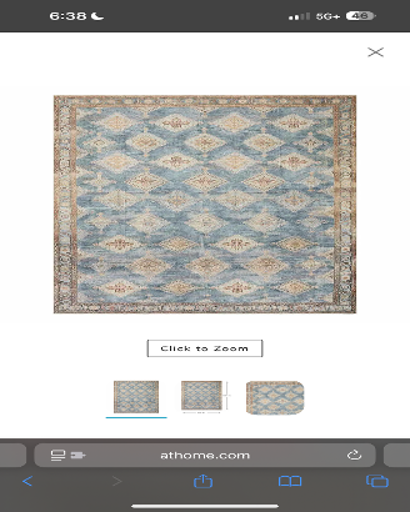The image size is (410, 512).
Task: Open the large rug product image
Action: pos(205,204)
